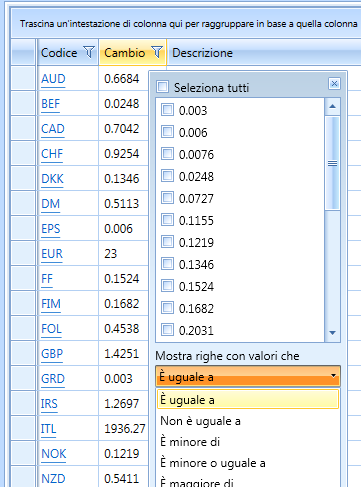Tick the 0.0248 filter checkbox
Image resolution: width=361 pixels, height=487 pixels.
(x=167, y=175)
